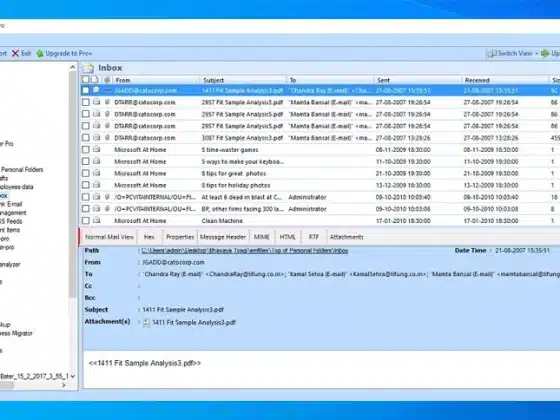Check the box for JGADD@catocorp.com email

86,90
